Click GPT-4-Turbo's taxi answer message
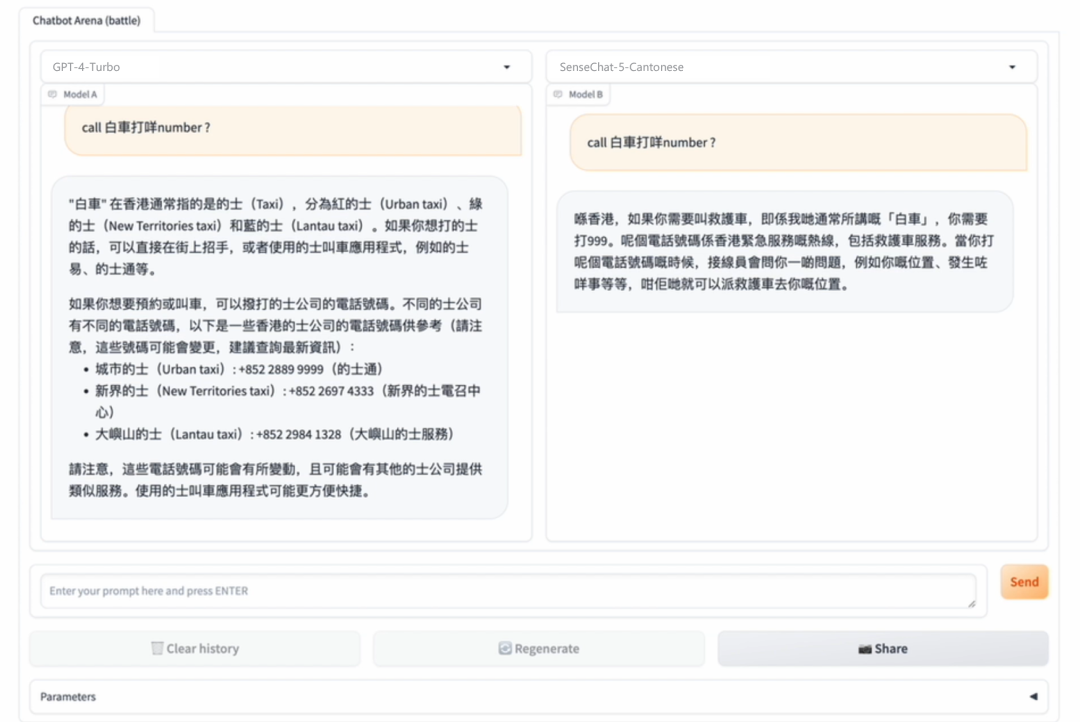 (x=279, y=346)
